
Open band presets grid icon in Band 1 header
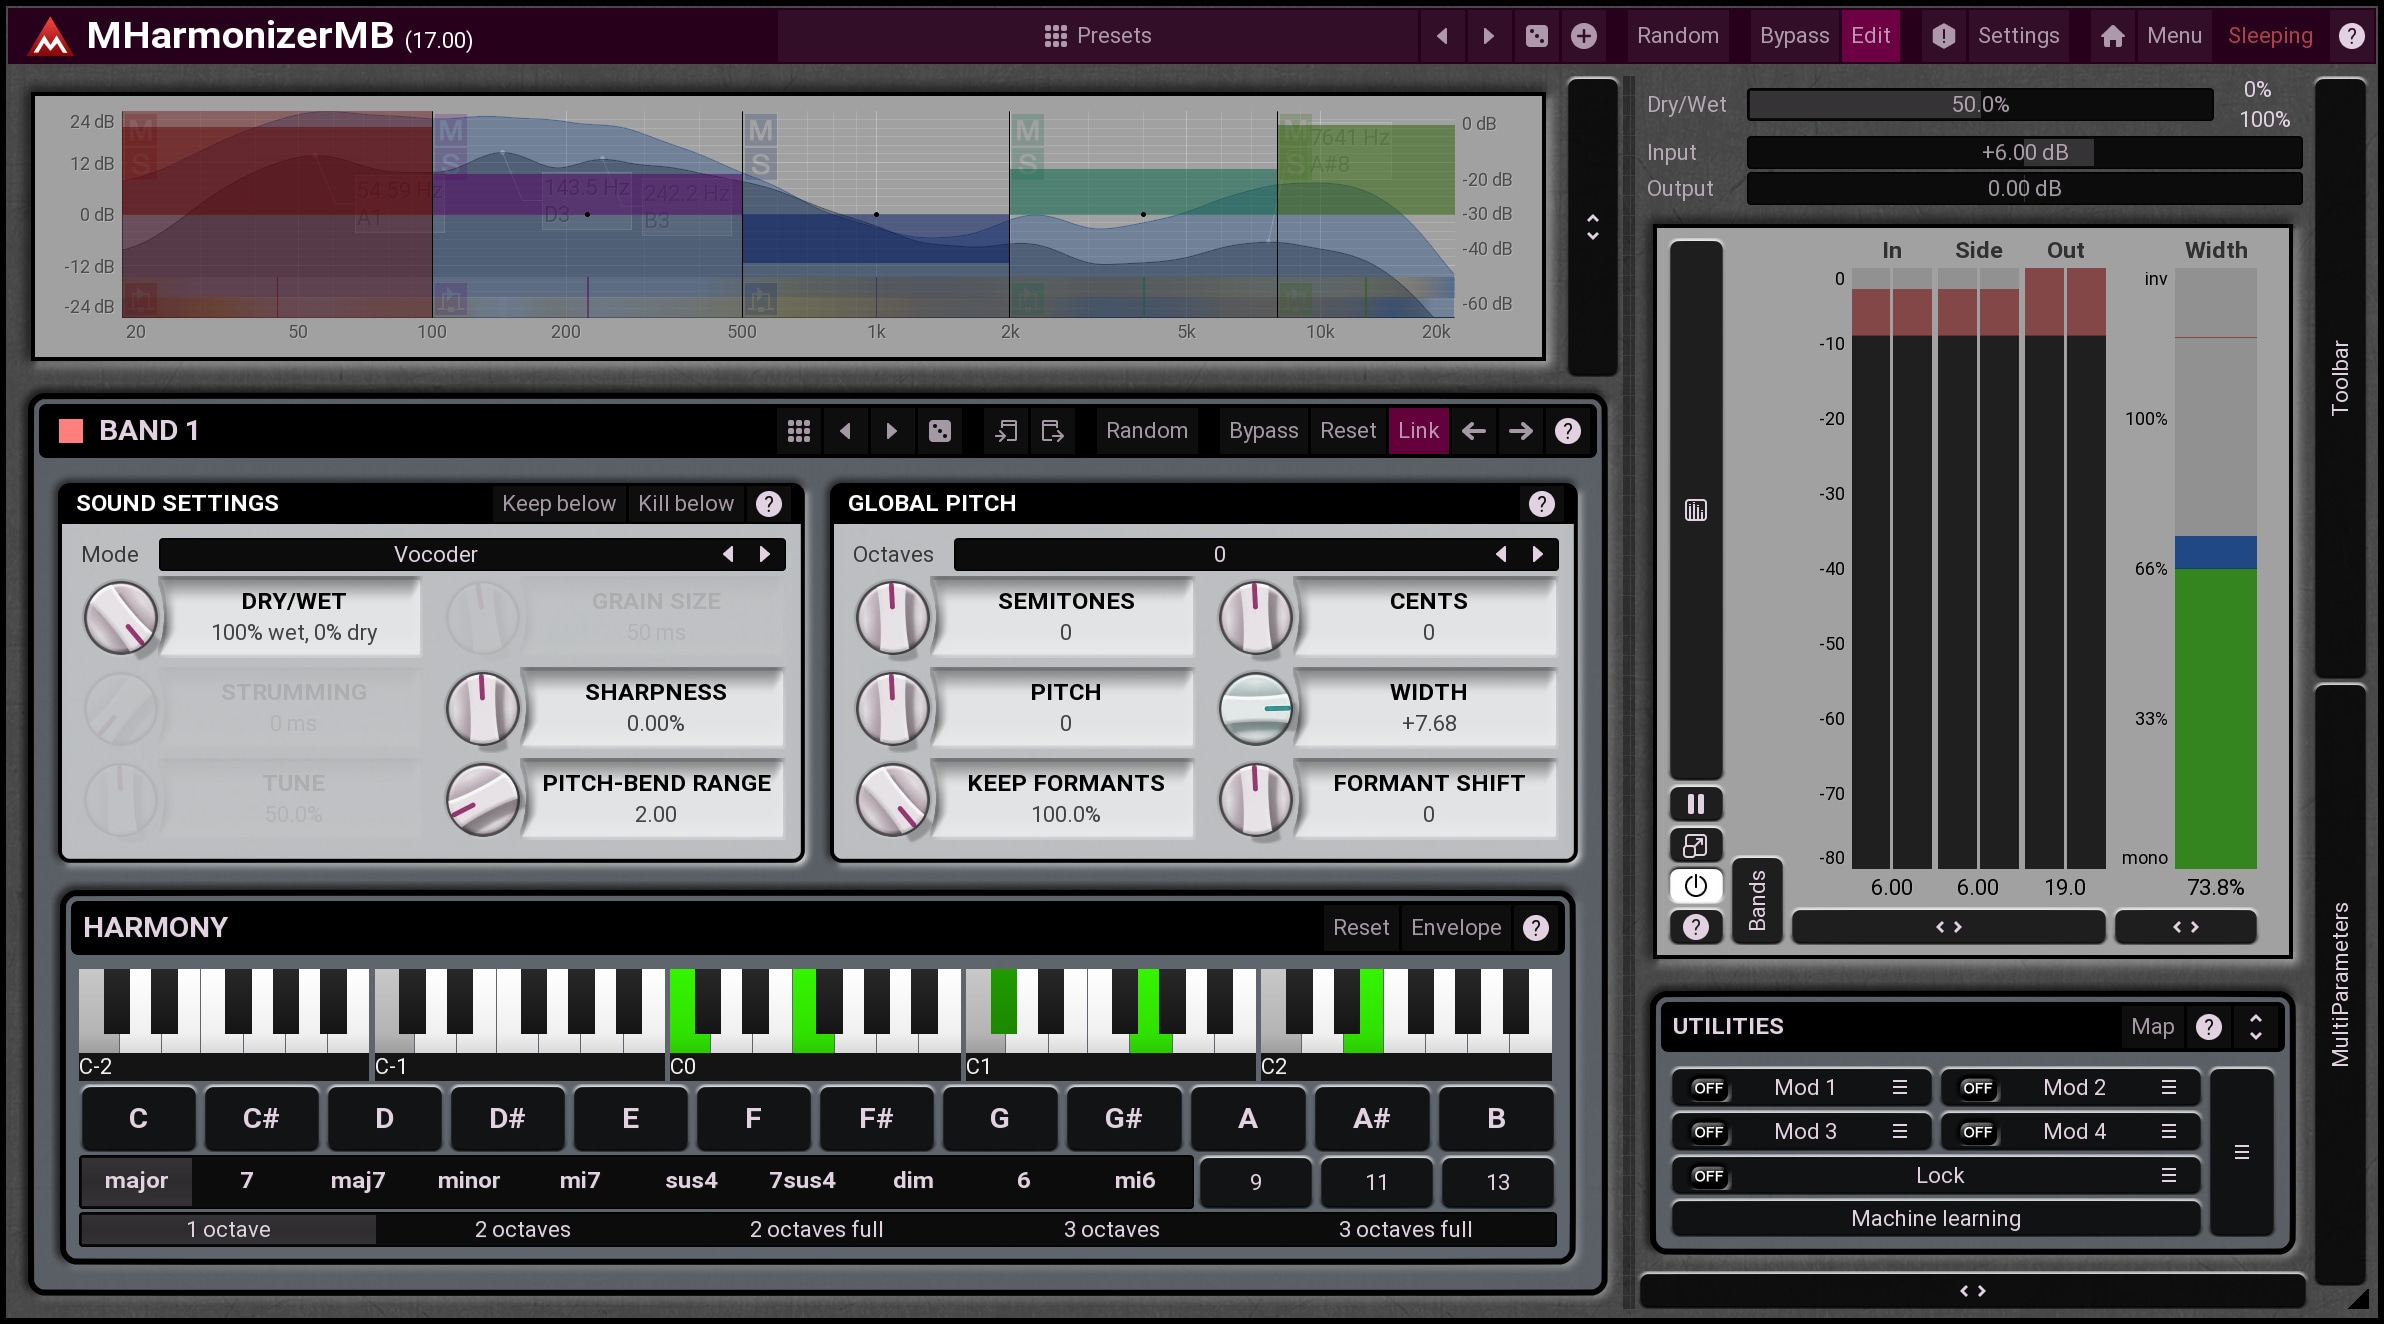tap(798, 431)
